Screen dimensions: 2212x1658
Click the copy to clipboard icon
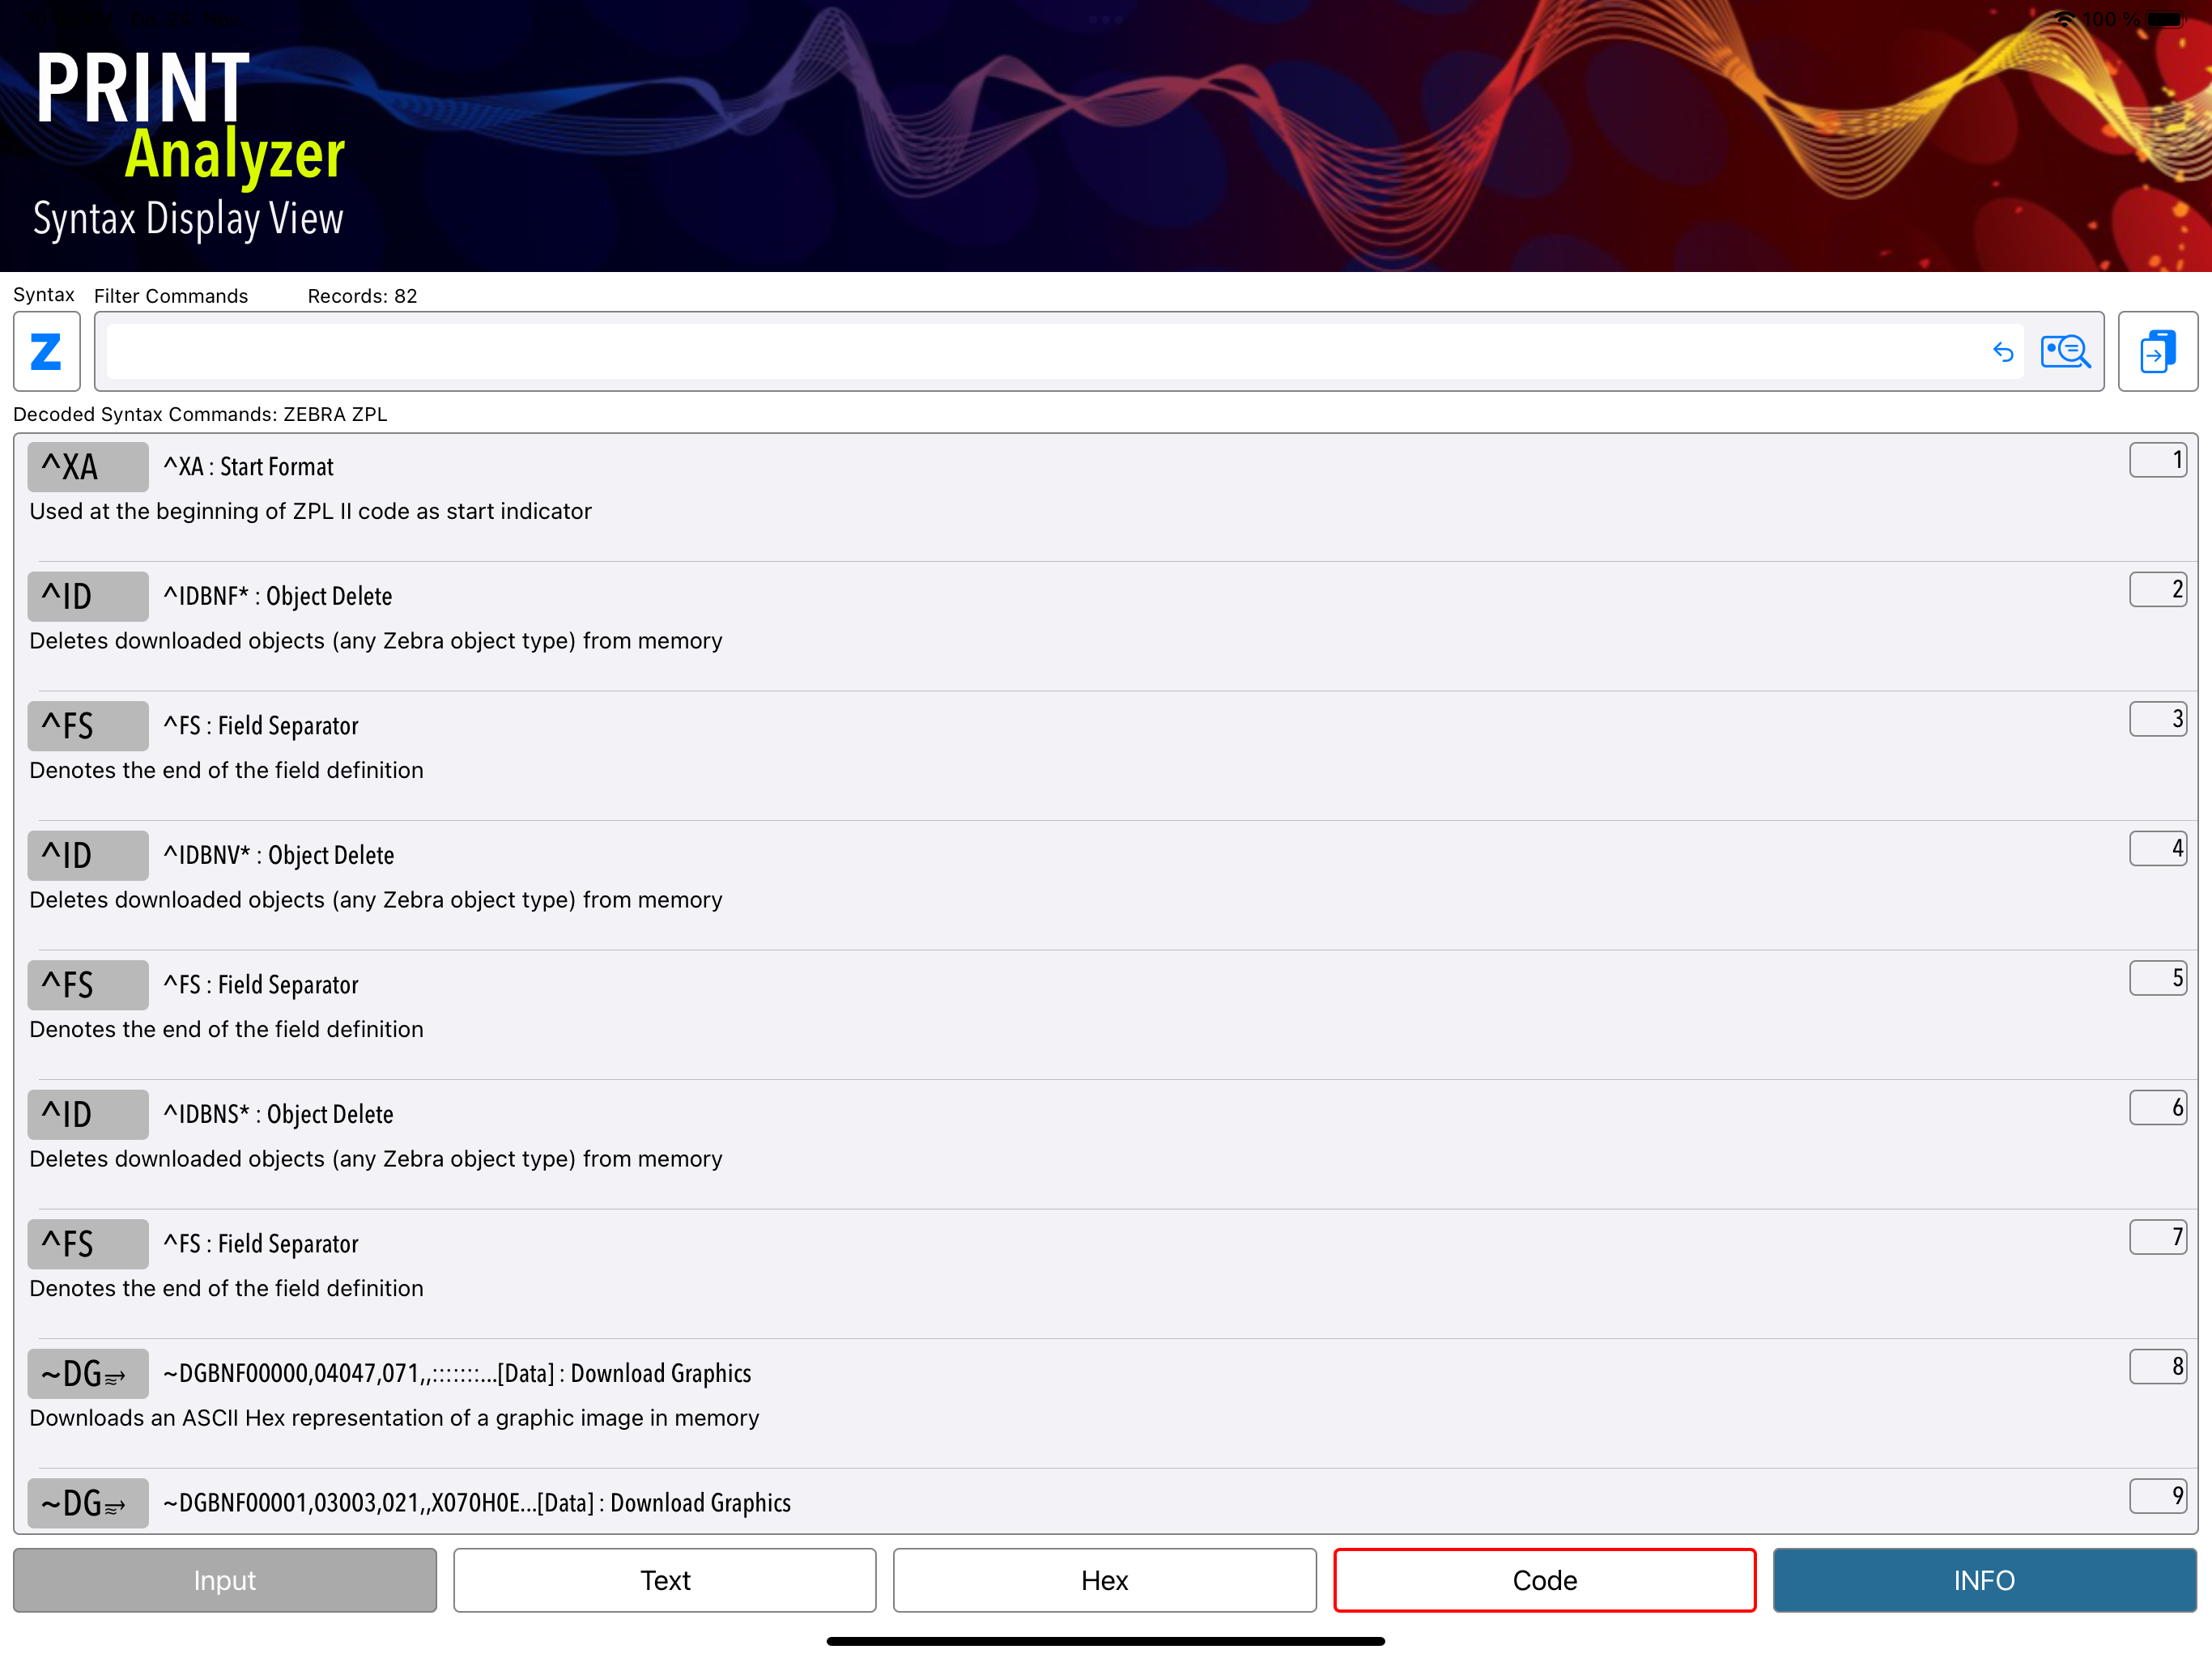[x=2157, y=351]
